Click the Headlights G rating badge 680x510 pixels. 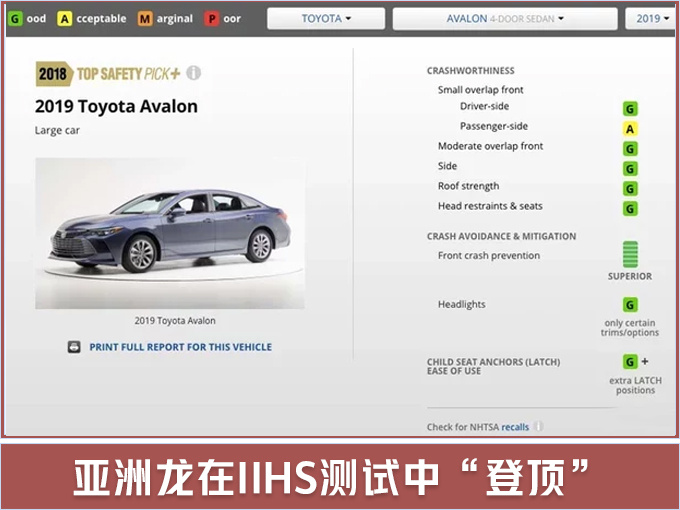click(x=630, y=304)
